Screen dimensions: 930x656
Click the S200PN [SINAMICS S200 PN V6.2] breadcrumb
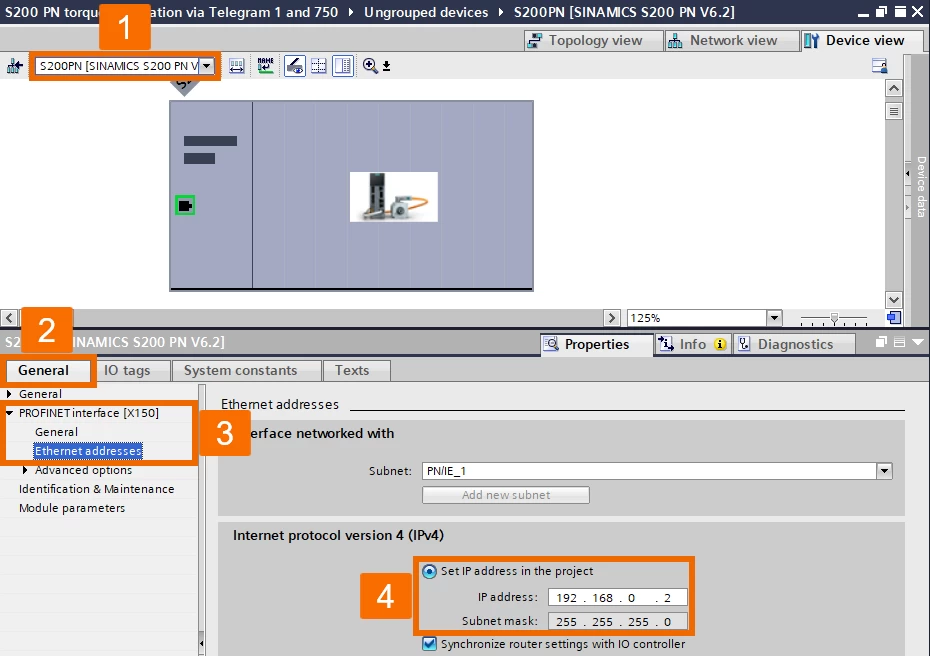tap(624, 12)
